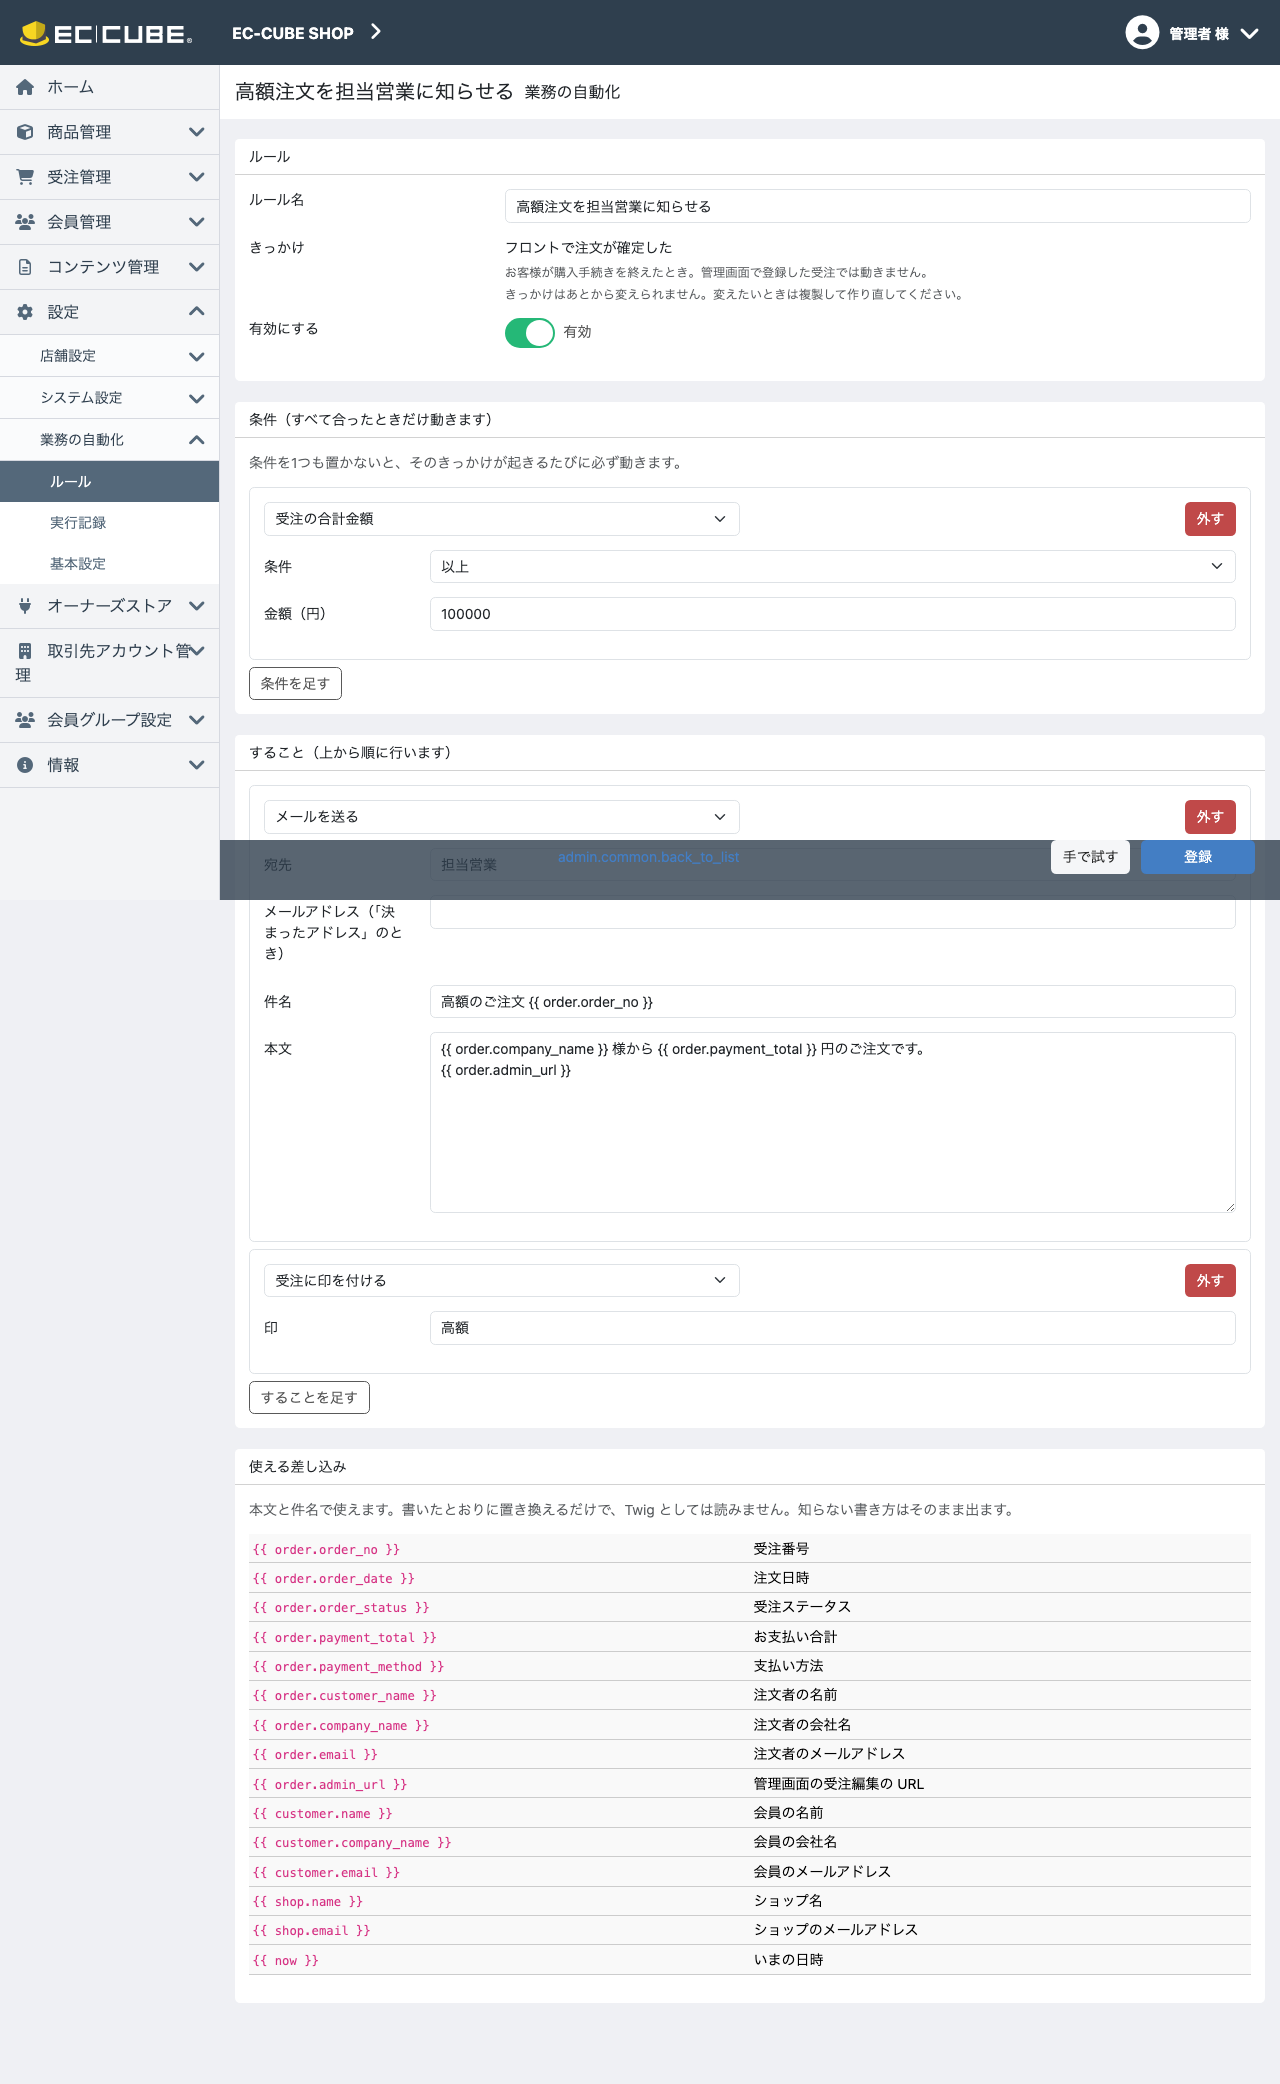The width and height of the screenshot is (1280, 2084).
Task: Collapse the 設定 menu chevron
Action: point(197,312)
